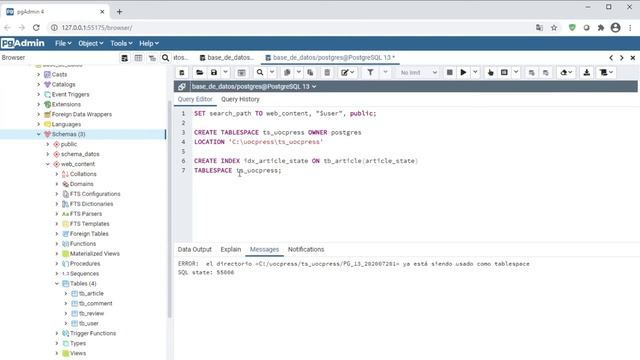The image size is (640, 360).
Task: Open the base_de_datos/postgres connection dropdown
Action: pos(253,87)
